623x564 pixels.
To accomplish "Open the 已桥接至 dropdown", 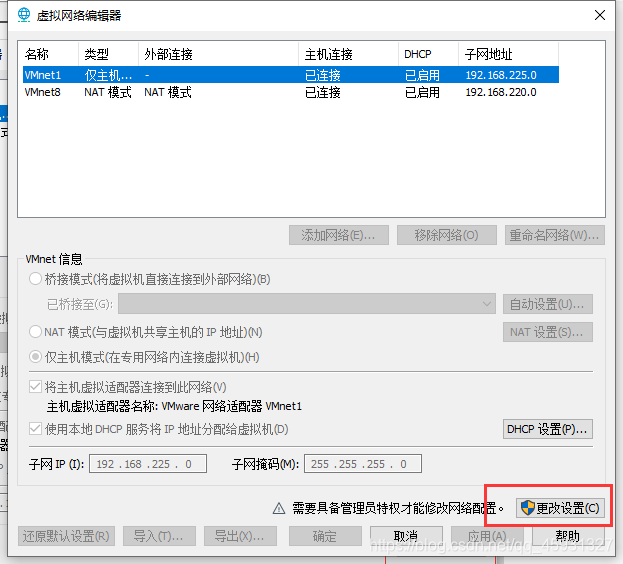I will 307,304.
